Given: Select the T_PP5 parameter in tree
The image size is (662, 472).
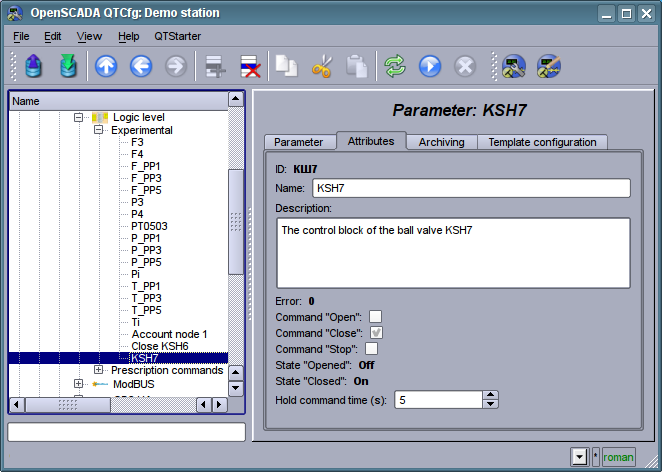Looking at the screenshot, I should pos(146,310).
